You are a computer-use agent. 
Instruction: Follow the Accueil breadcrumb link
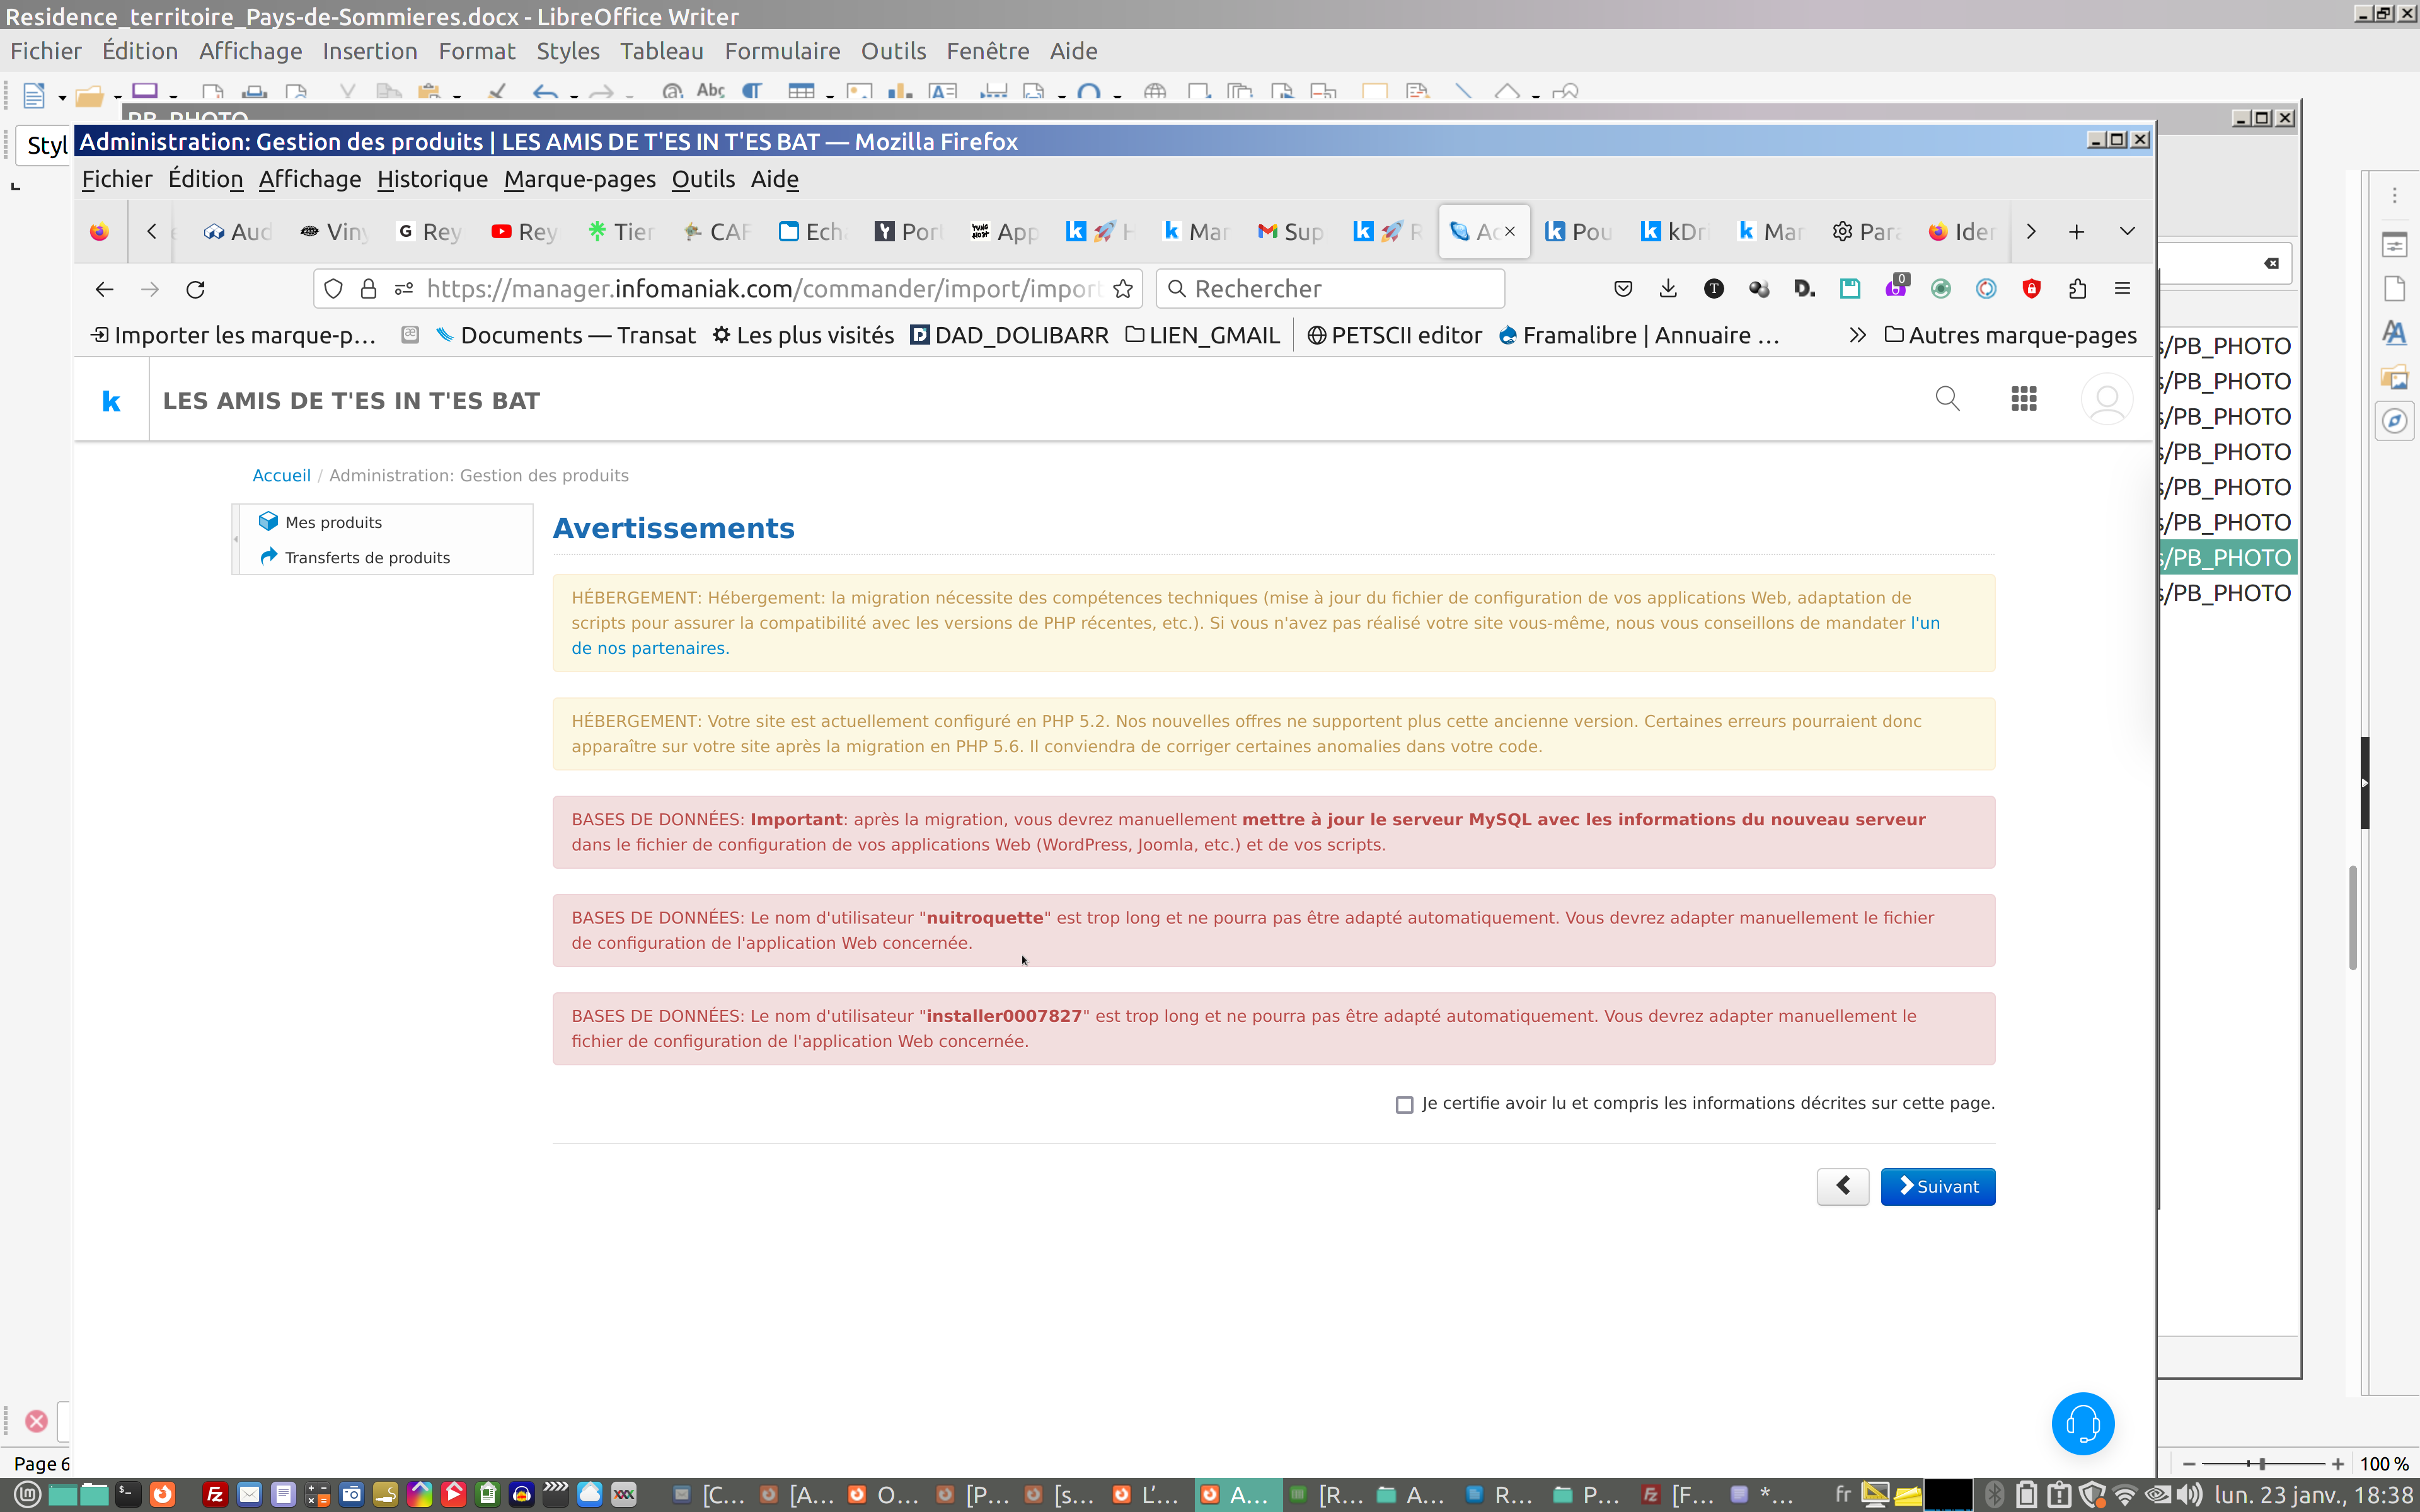coord(281,475)
